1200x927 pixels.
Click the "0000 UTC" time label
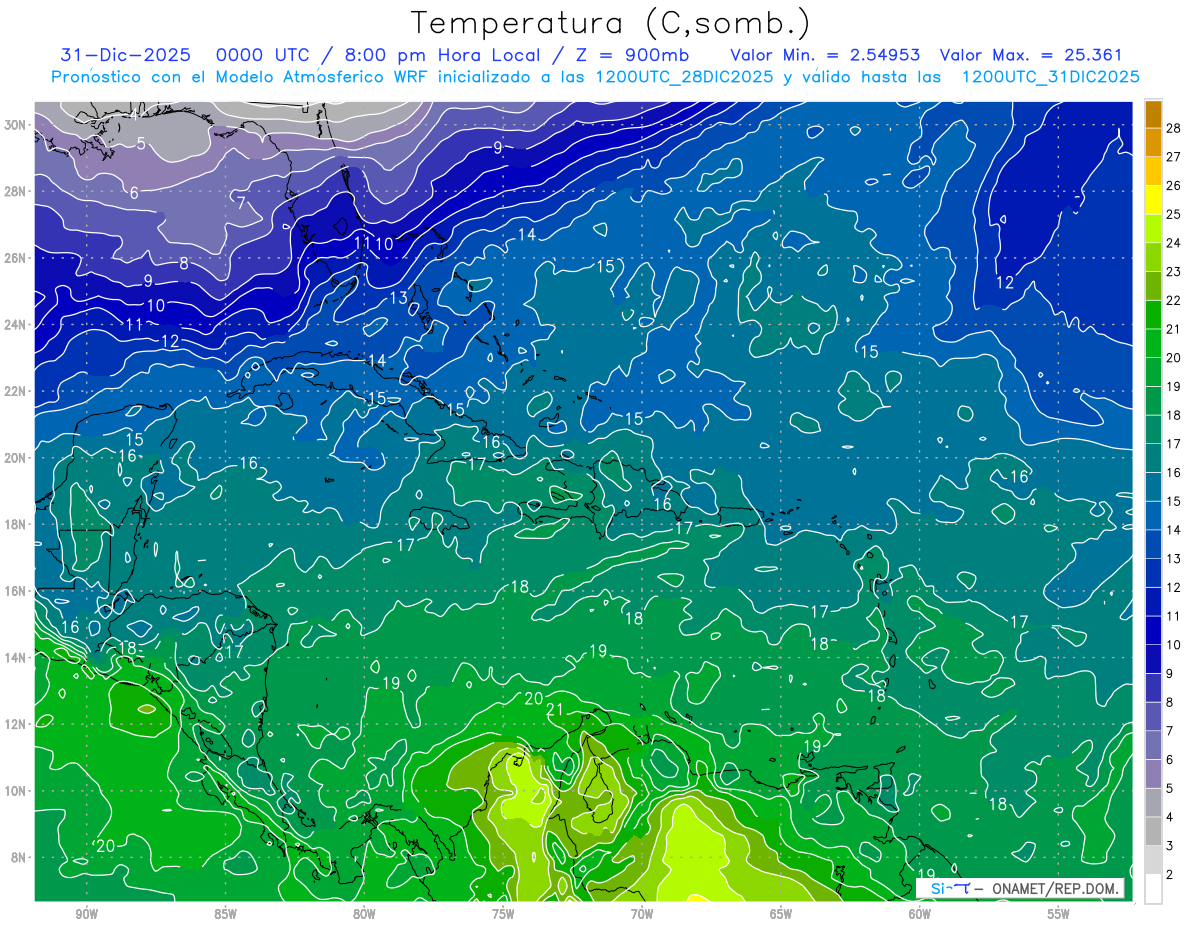click(264, 55)
